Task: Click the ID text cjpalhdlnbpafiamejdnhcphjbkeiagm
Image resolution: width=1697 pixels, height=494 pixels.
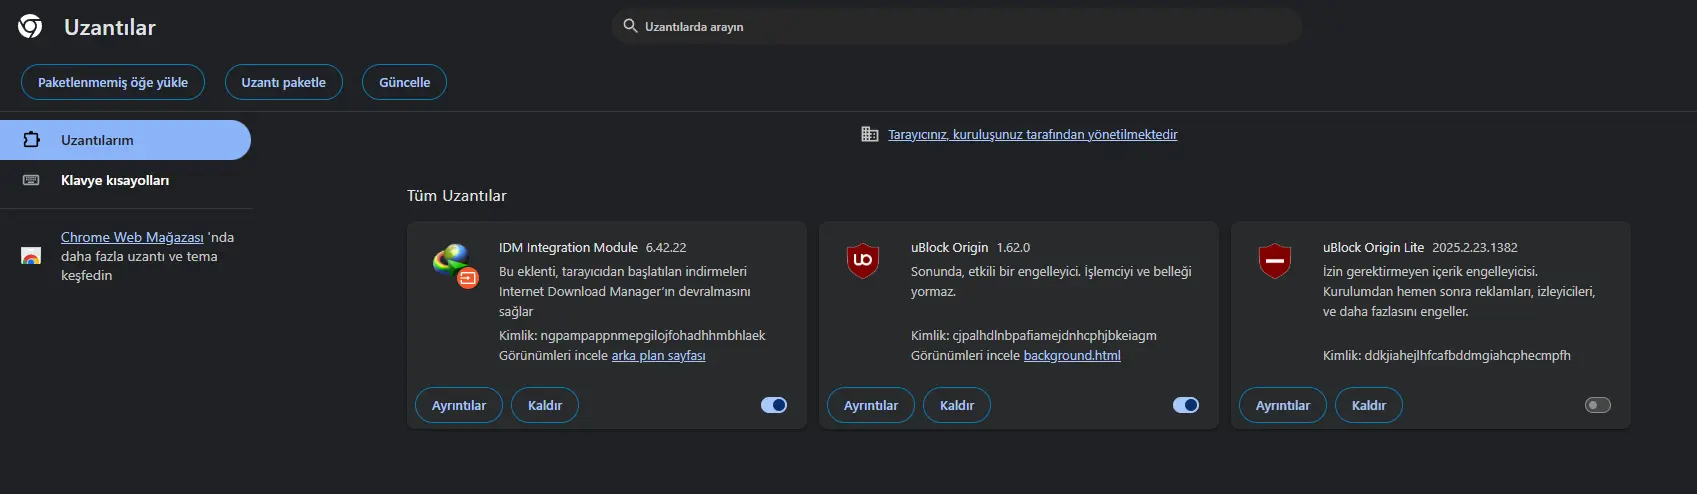Action: [x=1055, y=335]
